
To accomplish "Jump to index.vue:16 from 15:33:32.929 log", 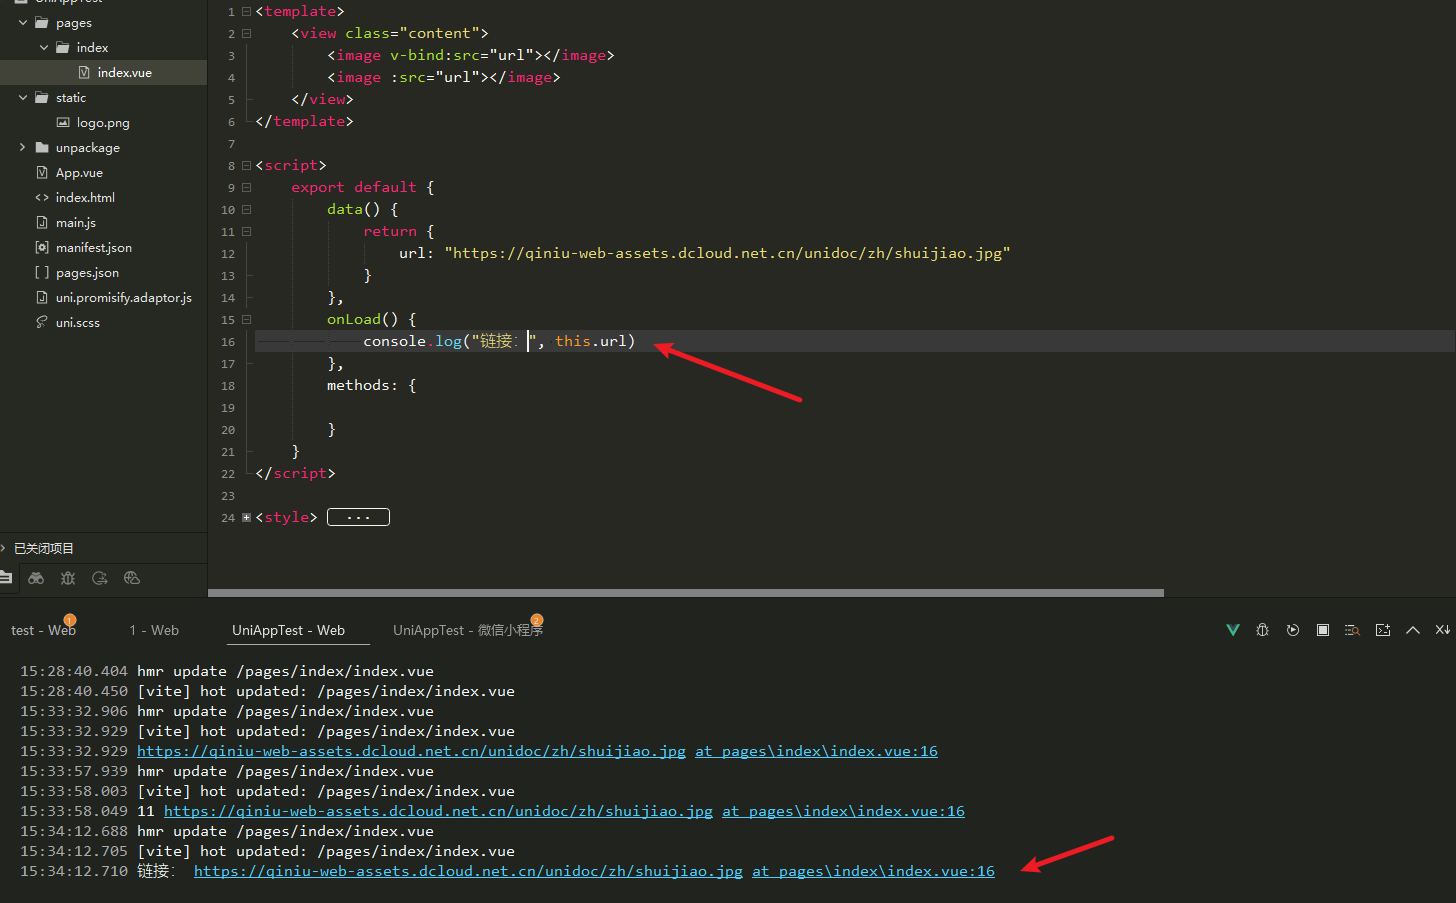I will click(816, 751).
